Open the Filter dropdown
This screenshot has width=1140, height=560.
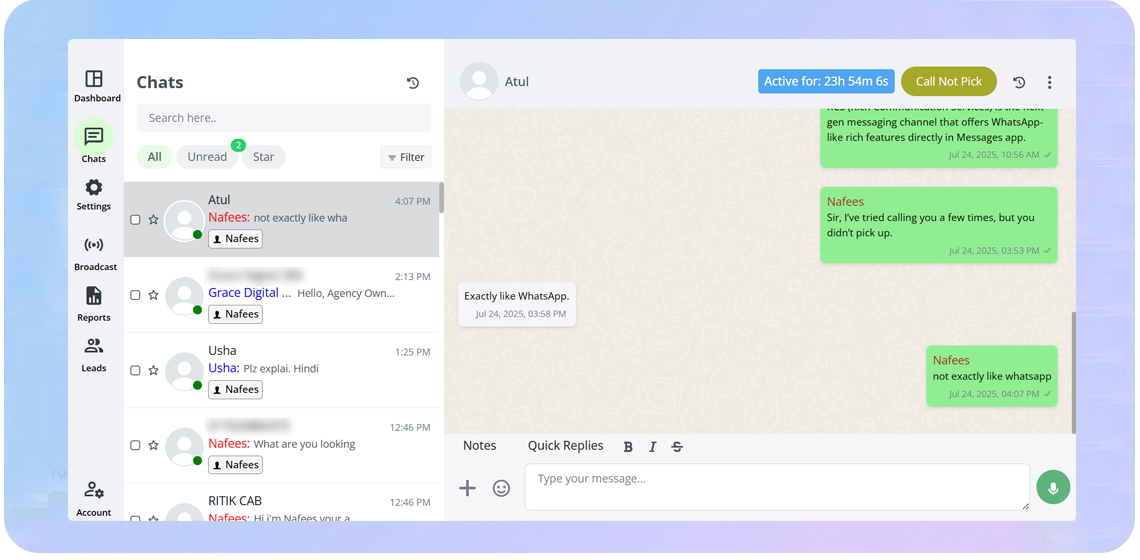(406, 157)
